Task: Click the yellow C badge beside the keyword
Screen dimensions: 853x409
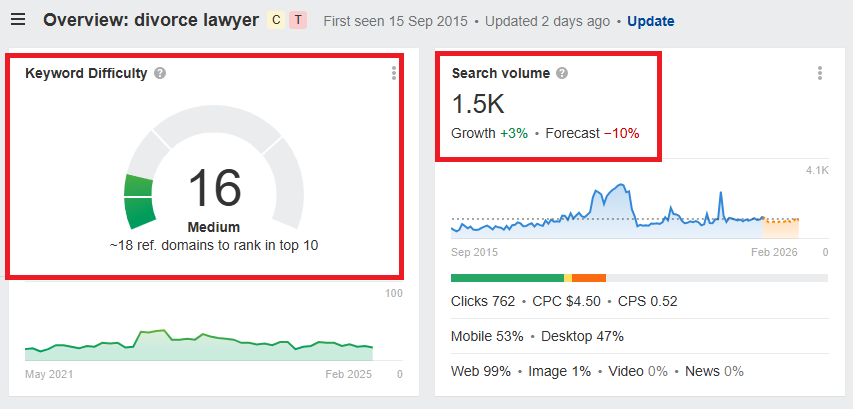Action: click(277, 20)
